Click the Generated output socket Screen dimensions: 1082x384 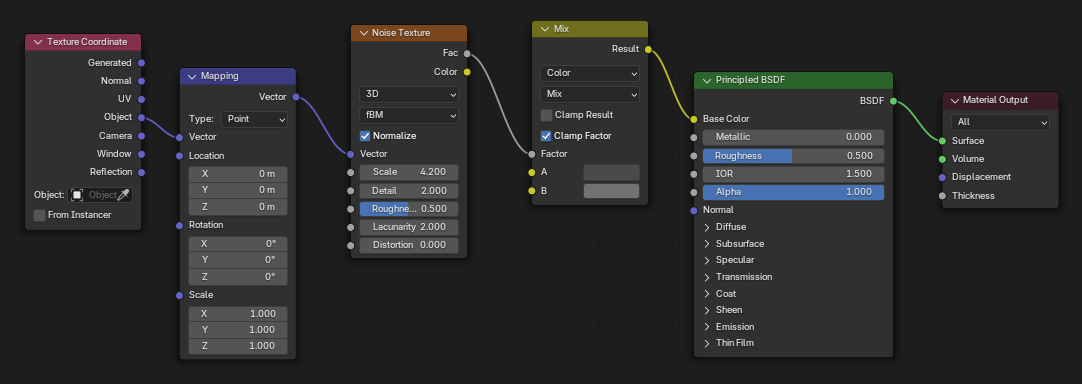[141, 63]
